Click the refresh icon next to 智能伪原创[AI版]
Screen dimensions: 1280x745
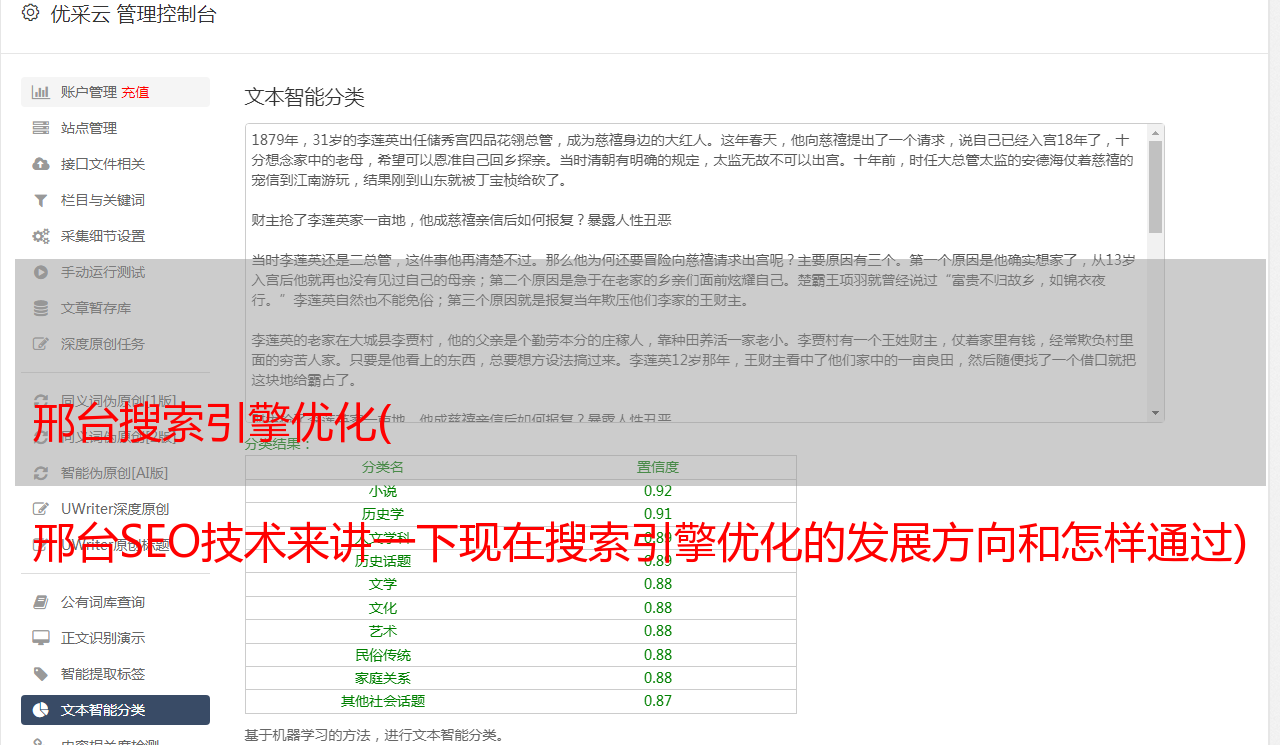(x=41, y=473)
